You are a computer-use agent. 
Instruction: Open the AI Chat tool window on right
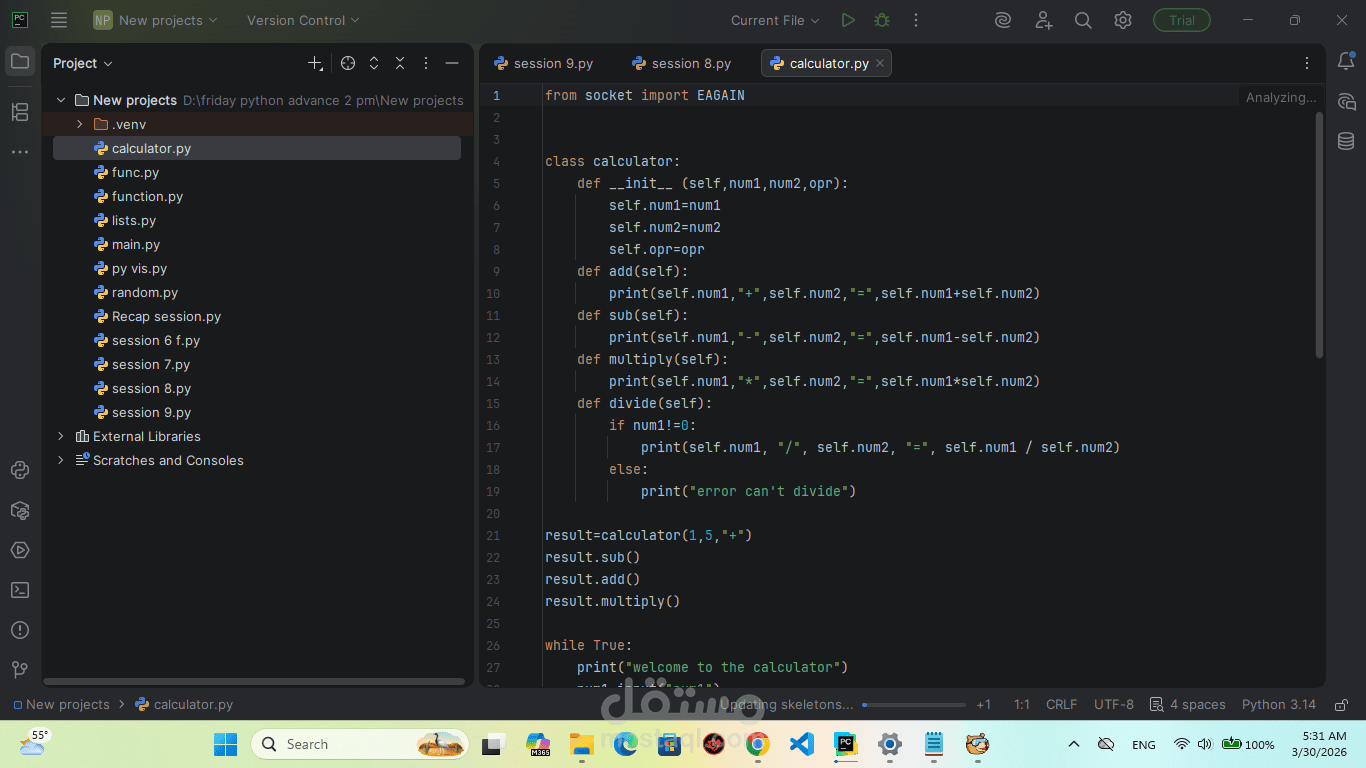pos(1346,102)
